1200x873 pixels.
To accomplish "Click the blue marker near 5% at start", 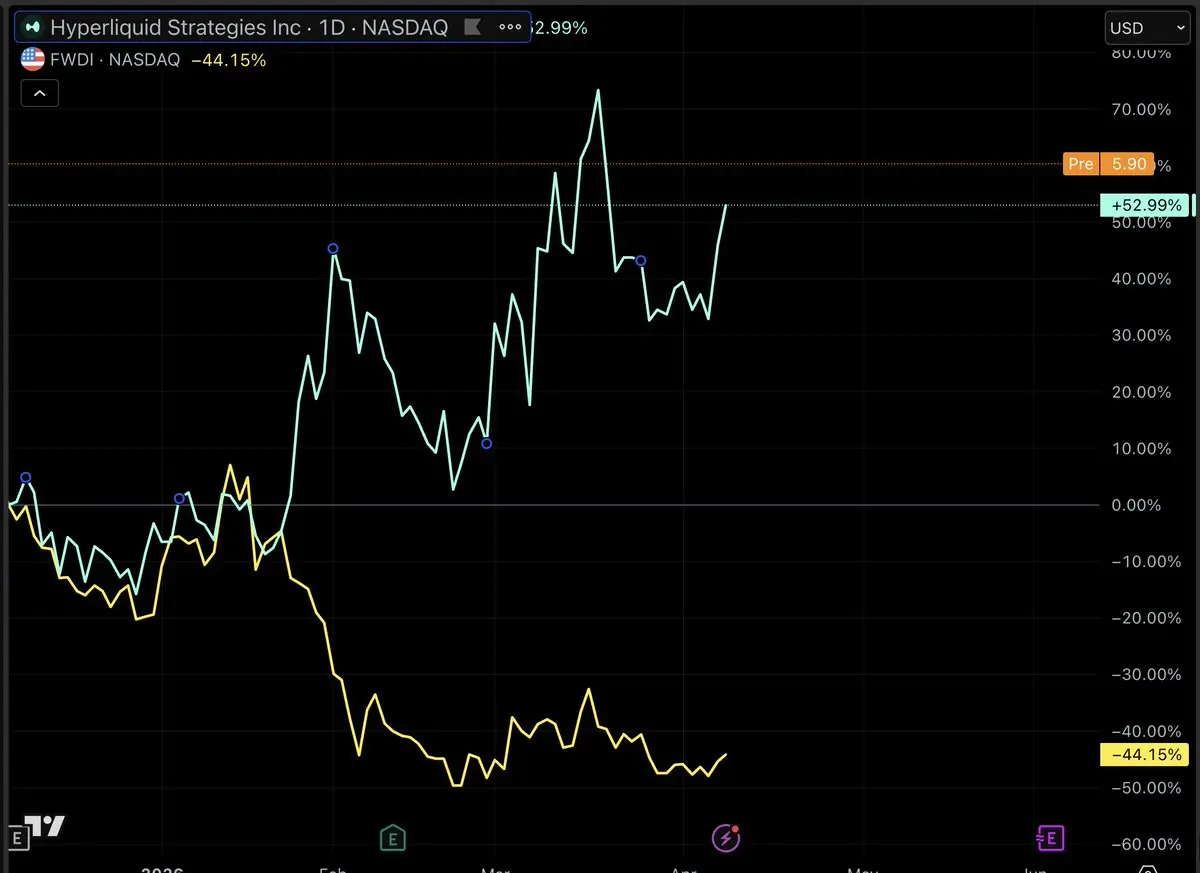I will point(26,478).
